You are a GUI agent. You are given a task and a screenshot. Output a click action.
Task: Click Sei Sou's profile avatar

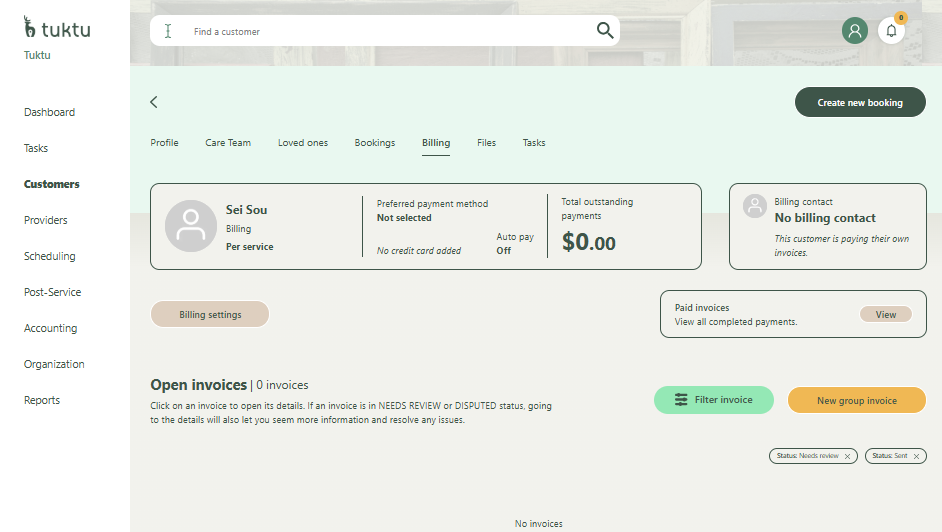[190, 226]
